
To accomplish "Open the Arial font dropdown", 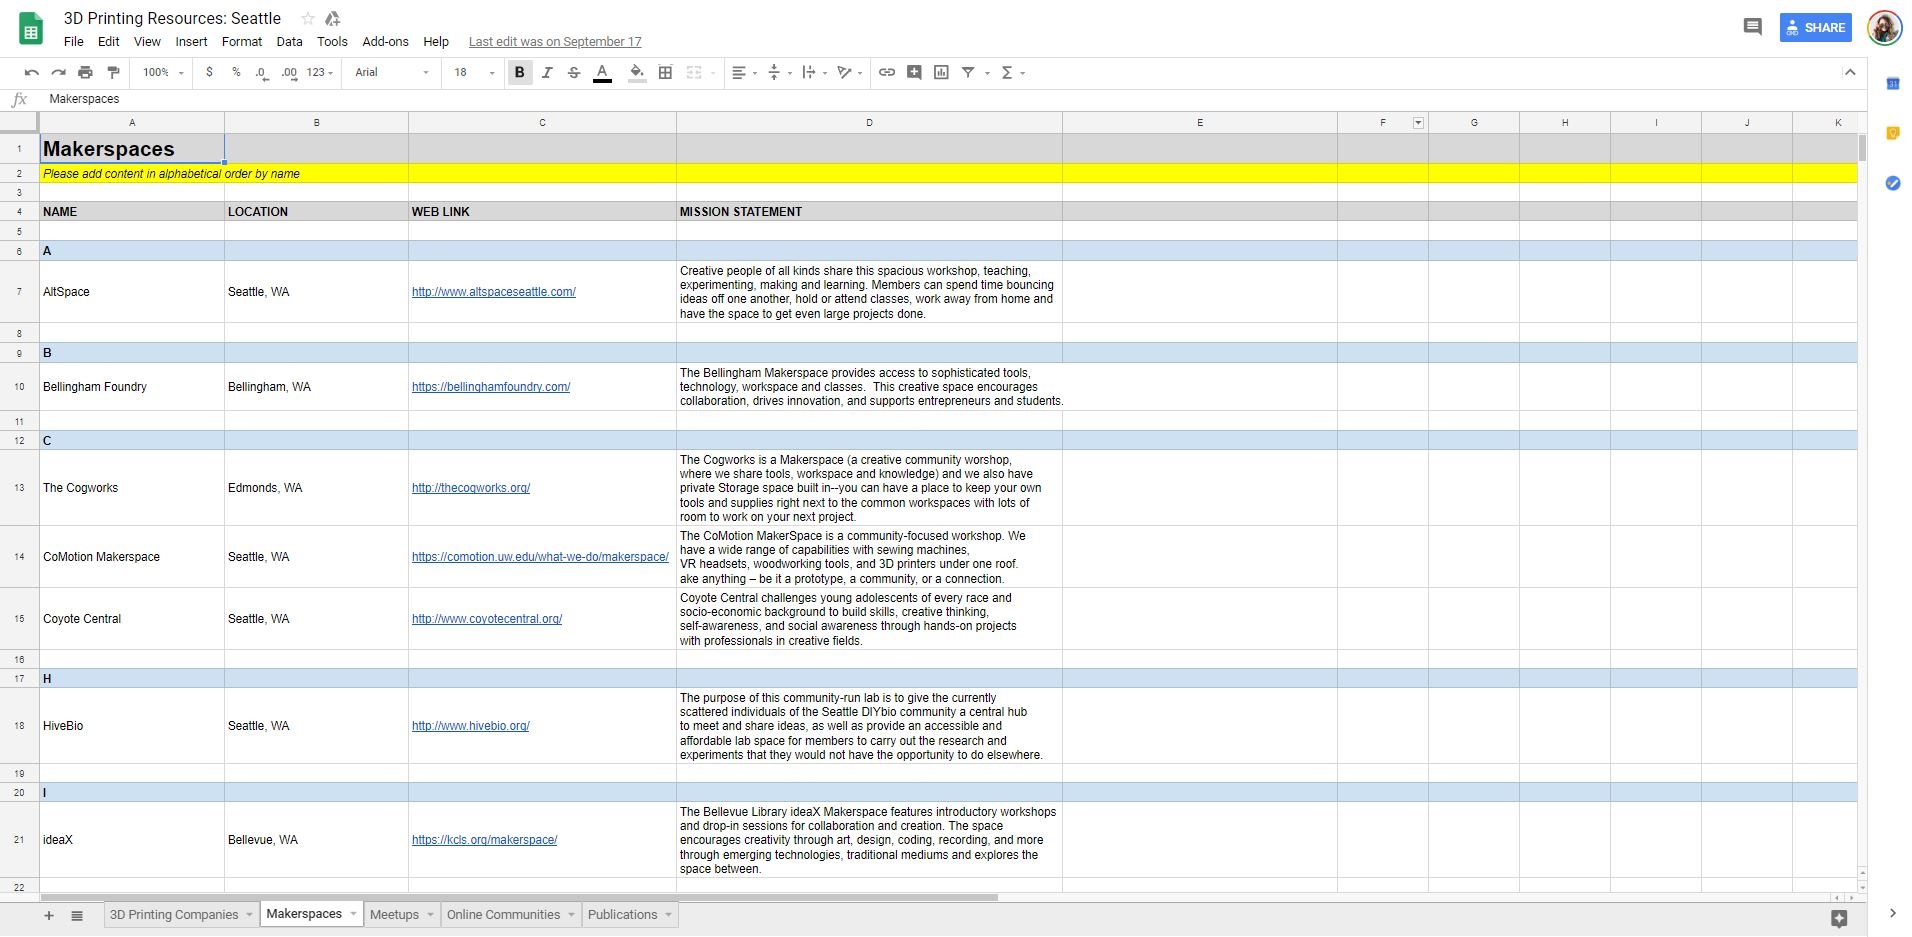I will coord(392,72).
